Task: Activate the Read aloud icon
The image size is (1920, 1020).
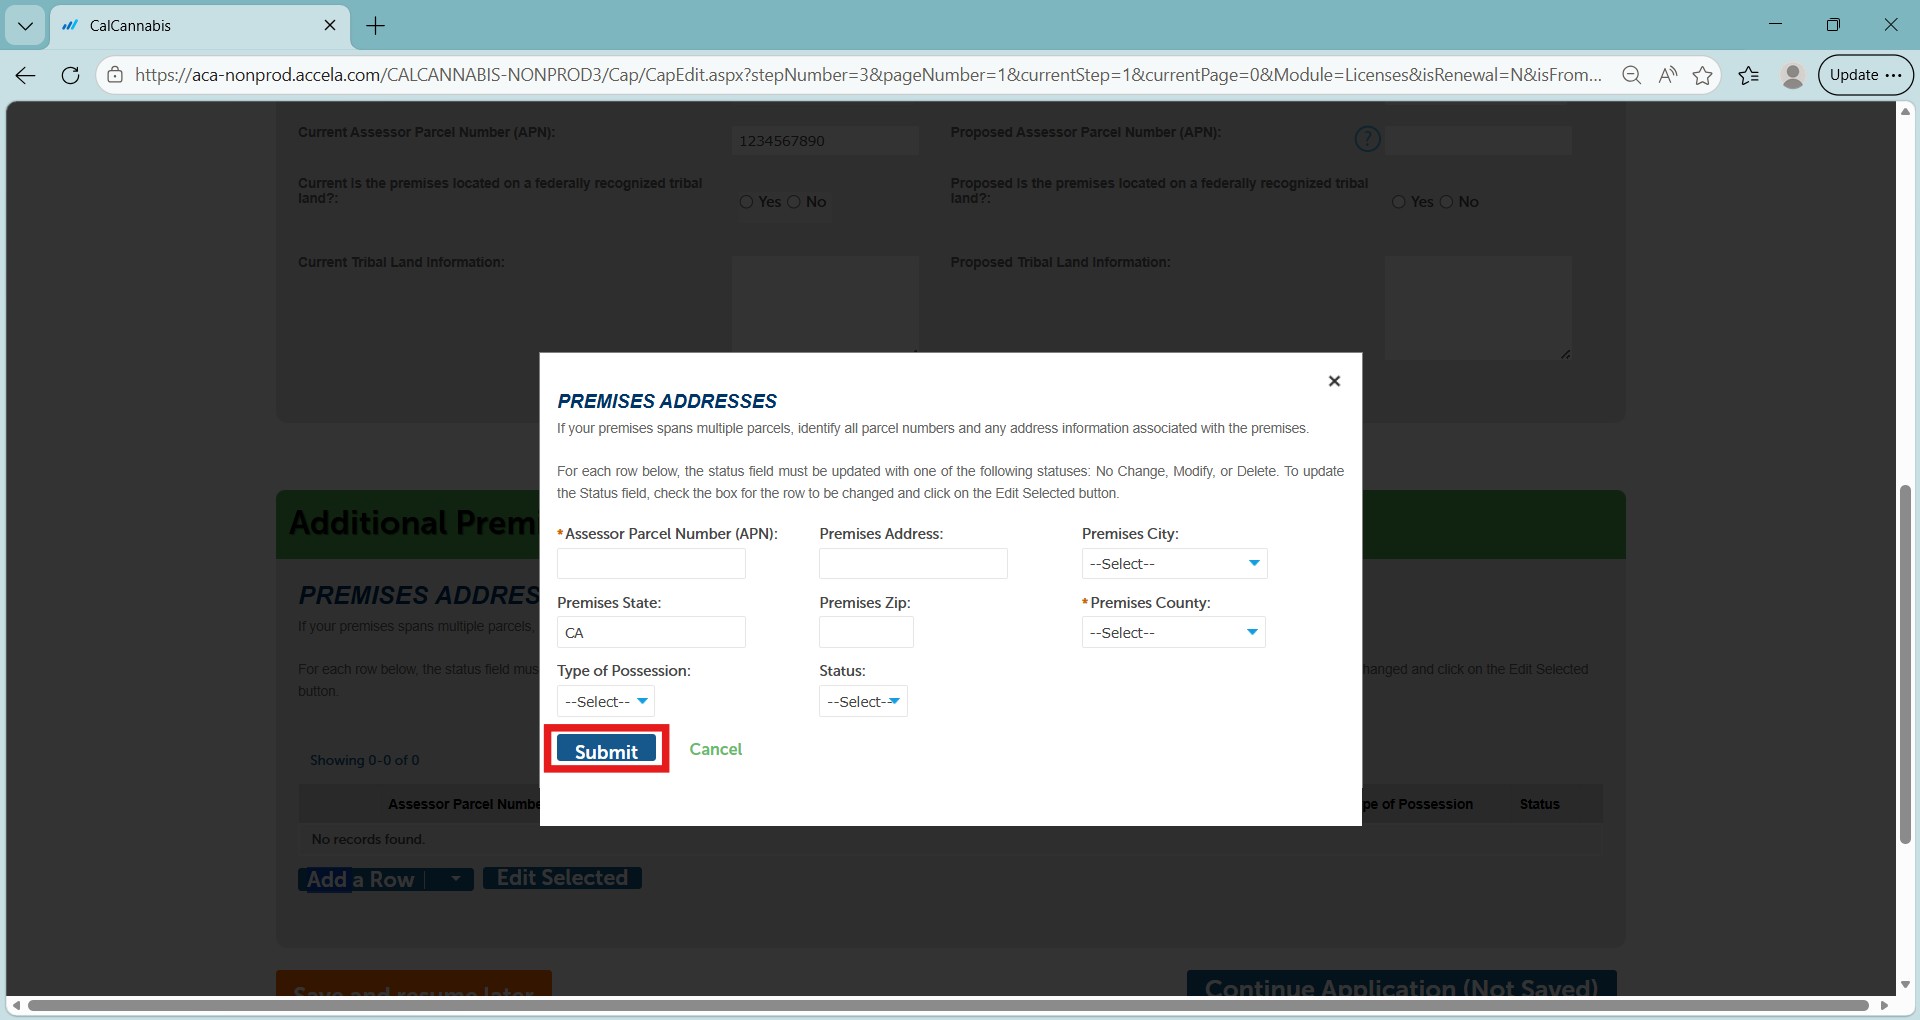Action: (1667, 75)
